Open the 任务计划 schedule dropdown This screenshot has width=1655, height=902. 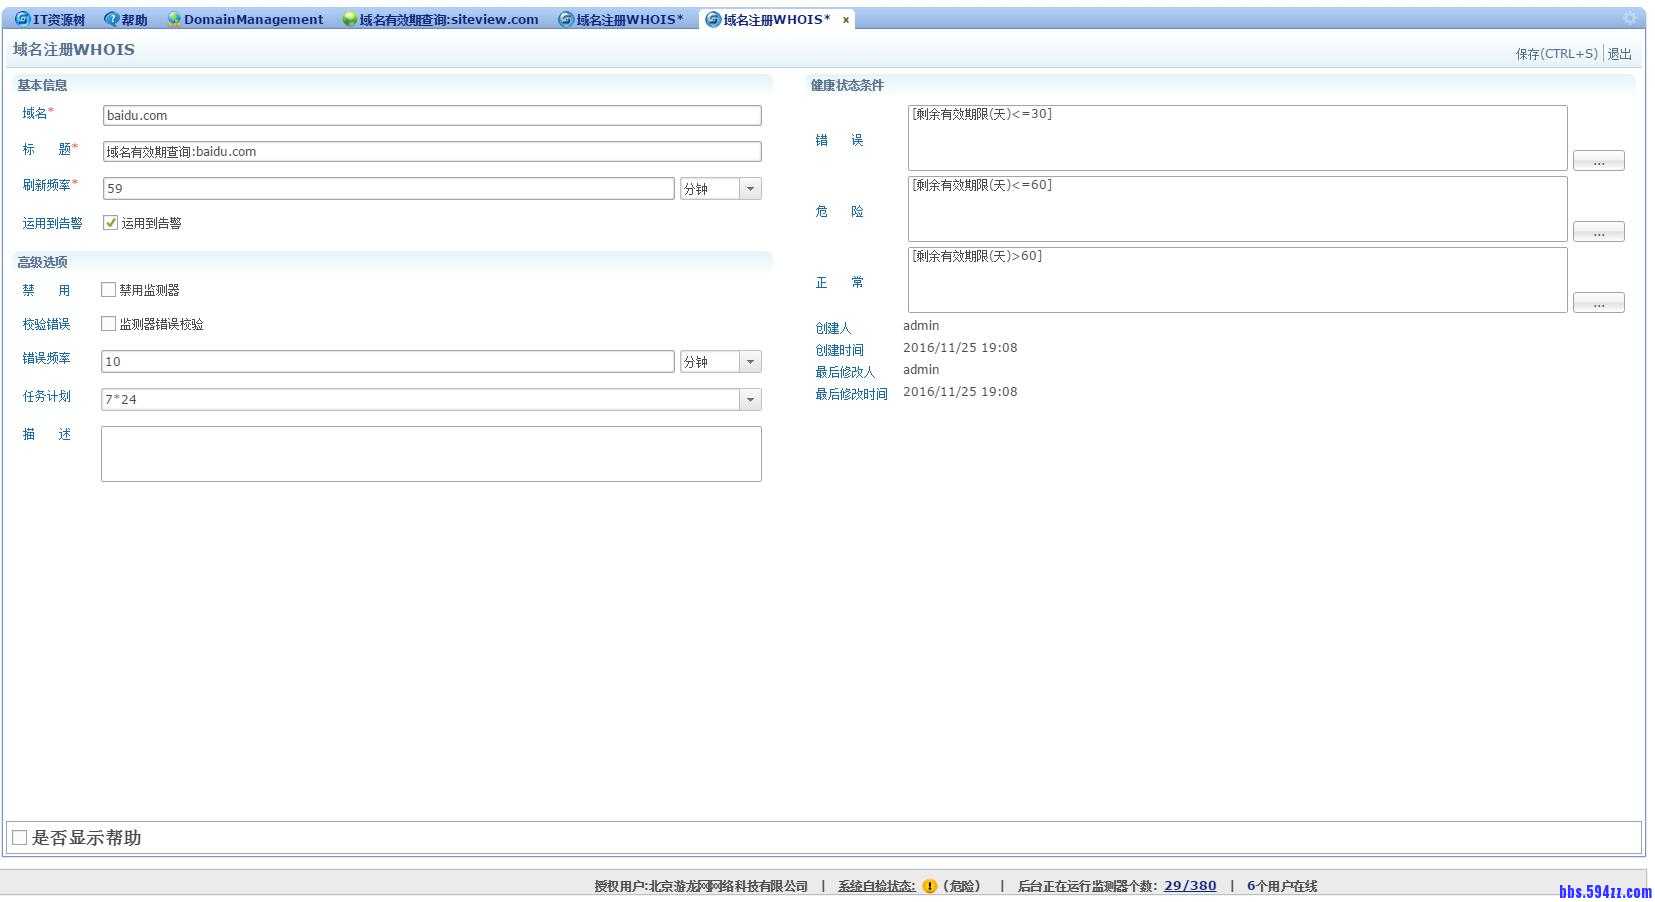(751, 399)
